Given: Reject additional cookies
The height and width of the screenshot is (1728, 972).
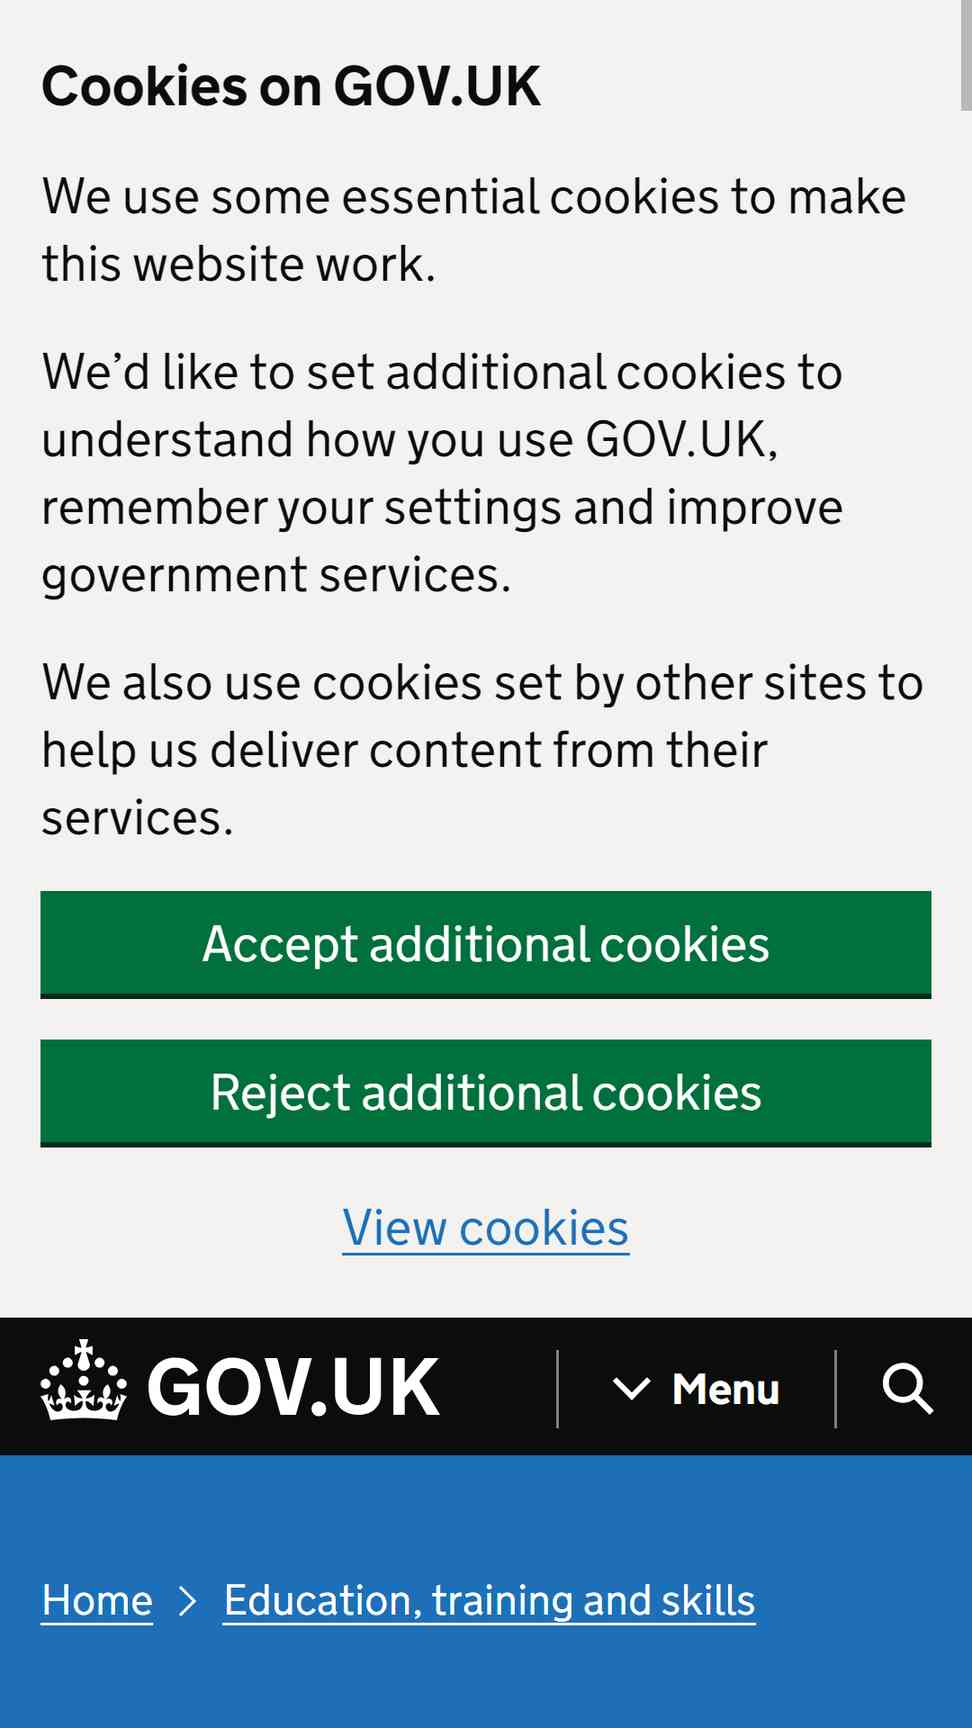Looking at the screenshot, I should tap(486, 1092).
